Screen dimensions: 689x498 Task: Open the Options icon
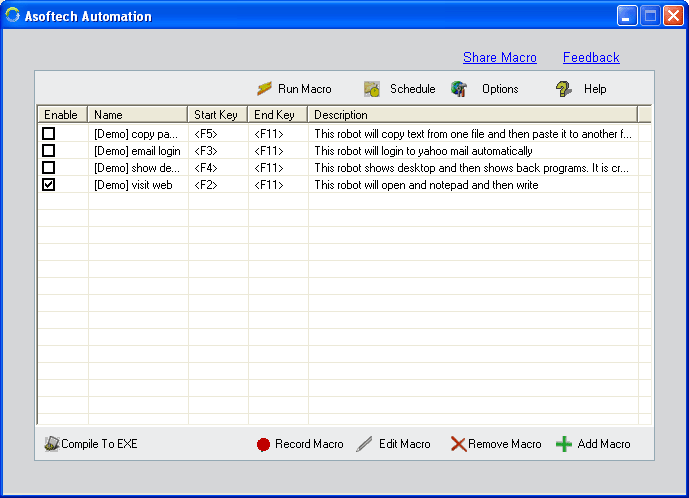pos(459,89)
